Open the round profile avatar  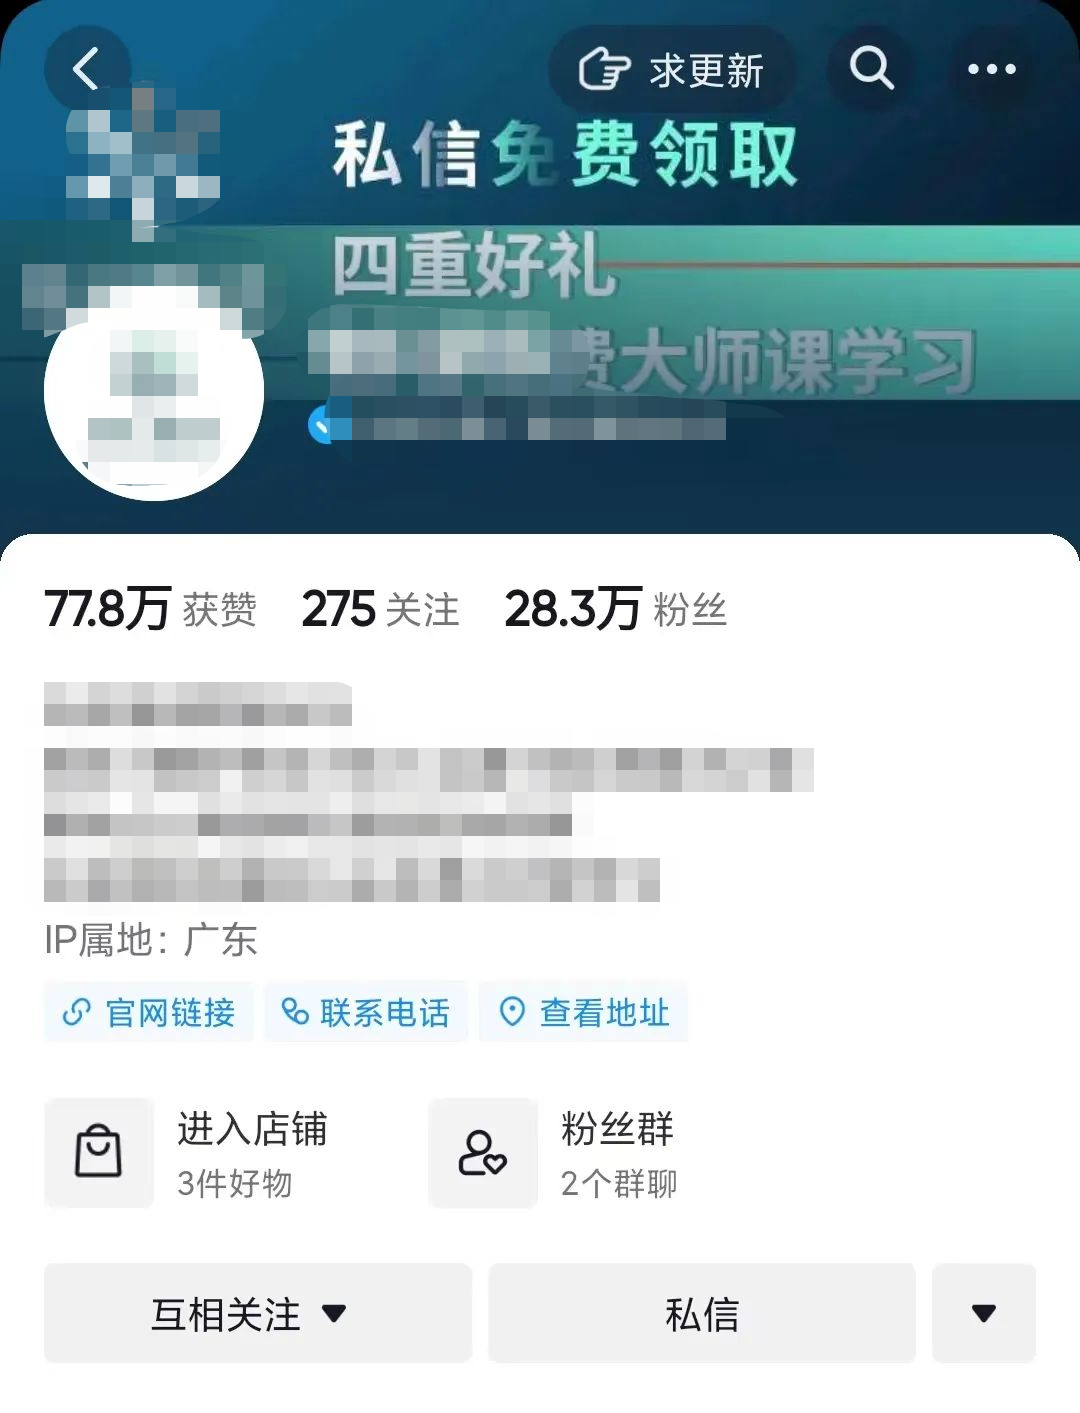tap(154, 391)
